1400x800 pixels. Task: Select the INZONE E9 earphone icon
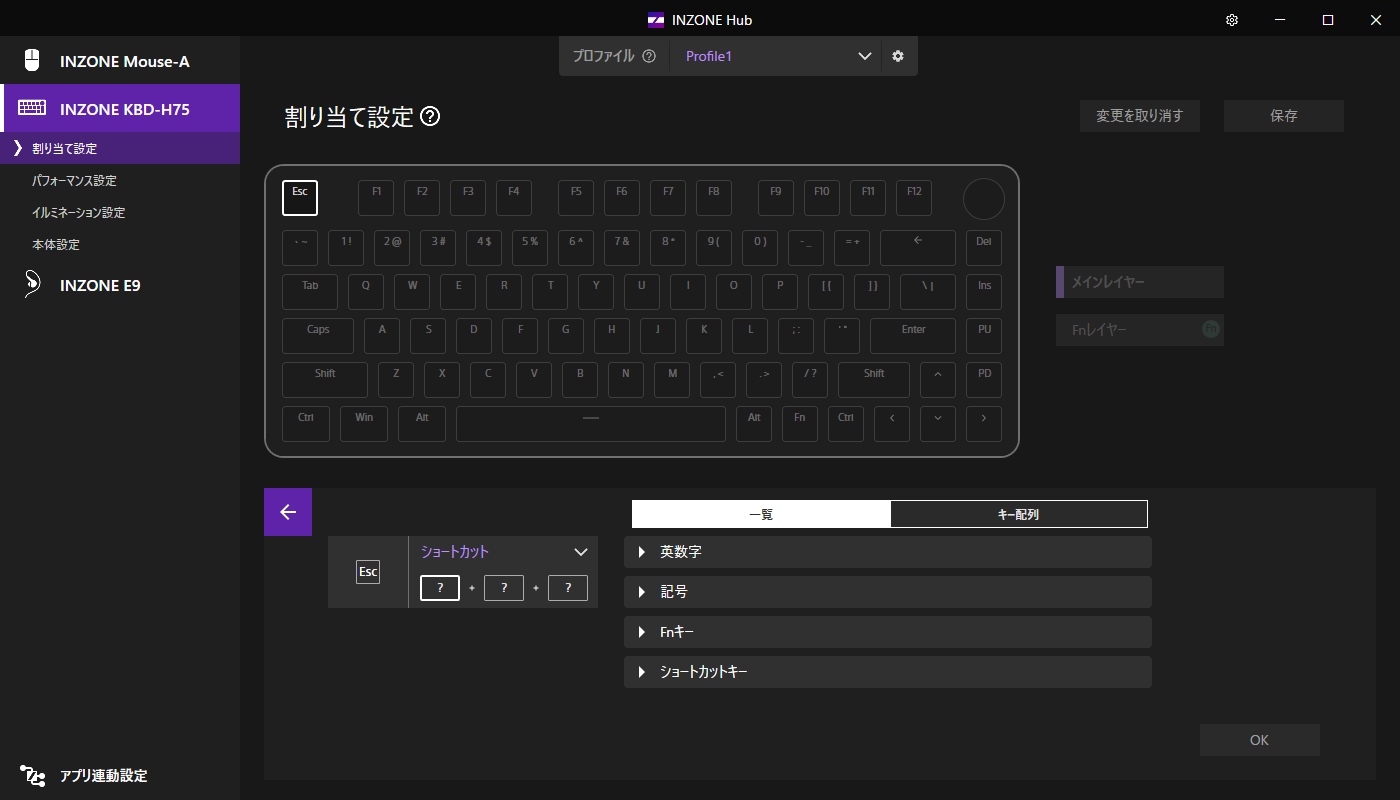tap(32, 285)
